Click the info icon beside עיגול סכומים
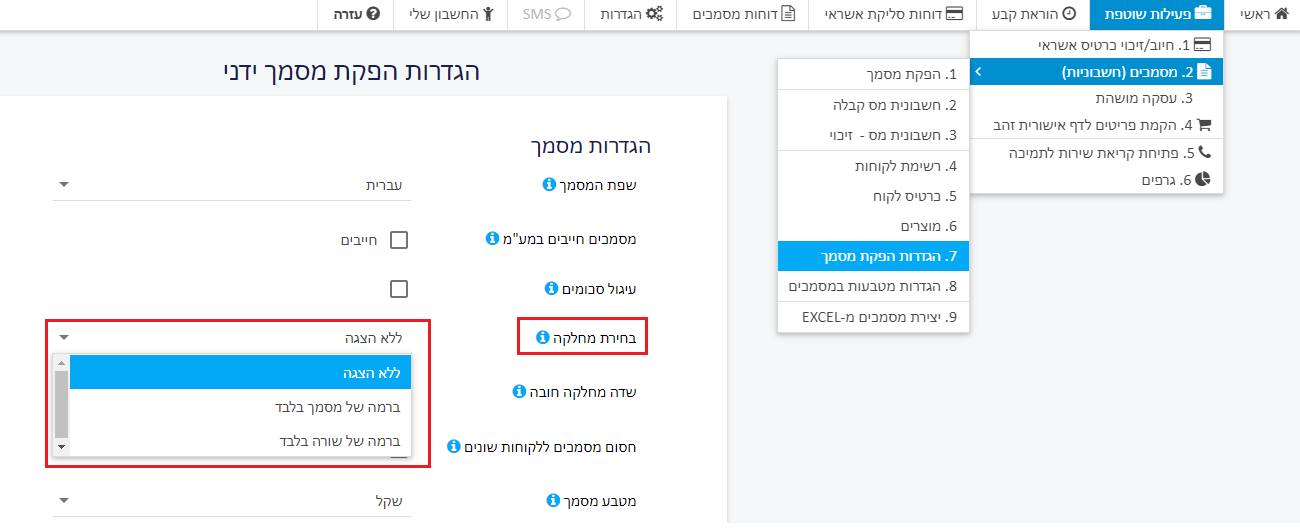 (x=551, y=288)
